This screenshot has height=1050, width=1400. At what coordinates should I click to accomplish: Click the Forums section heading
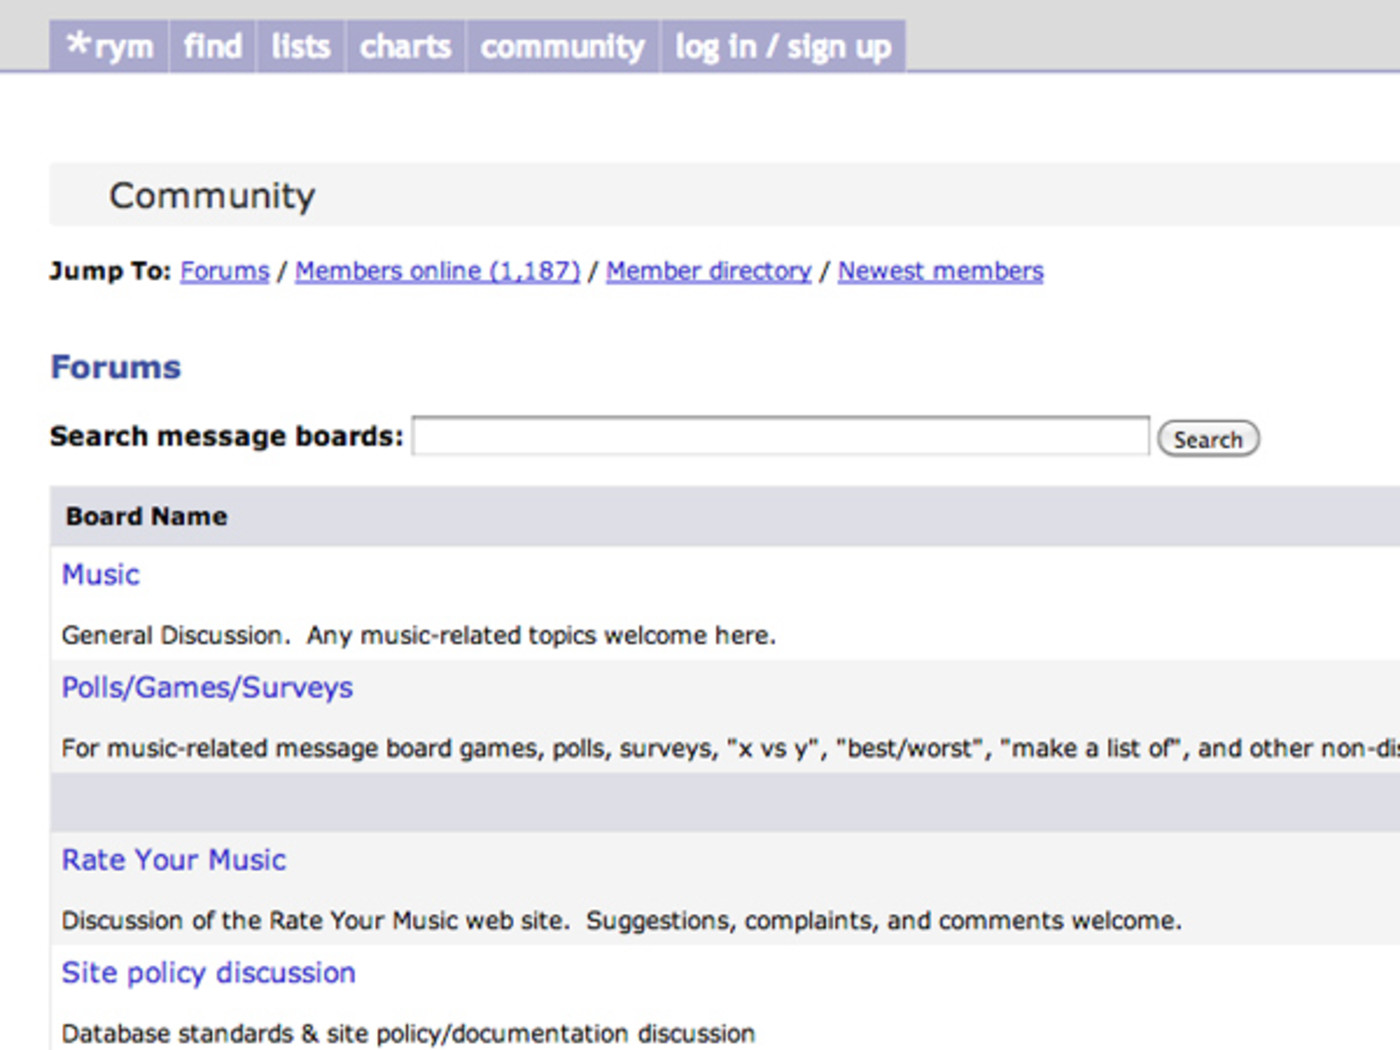115,367
